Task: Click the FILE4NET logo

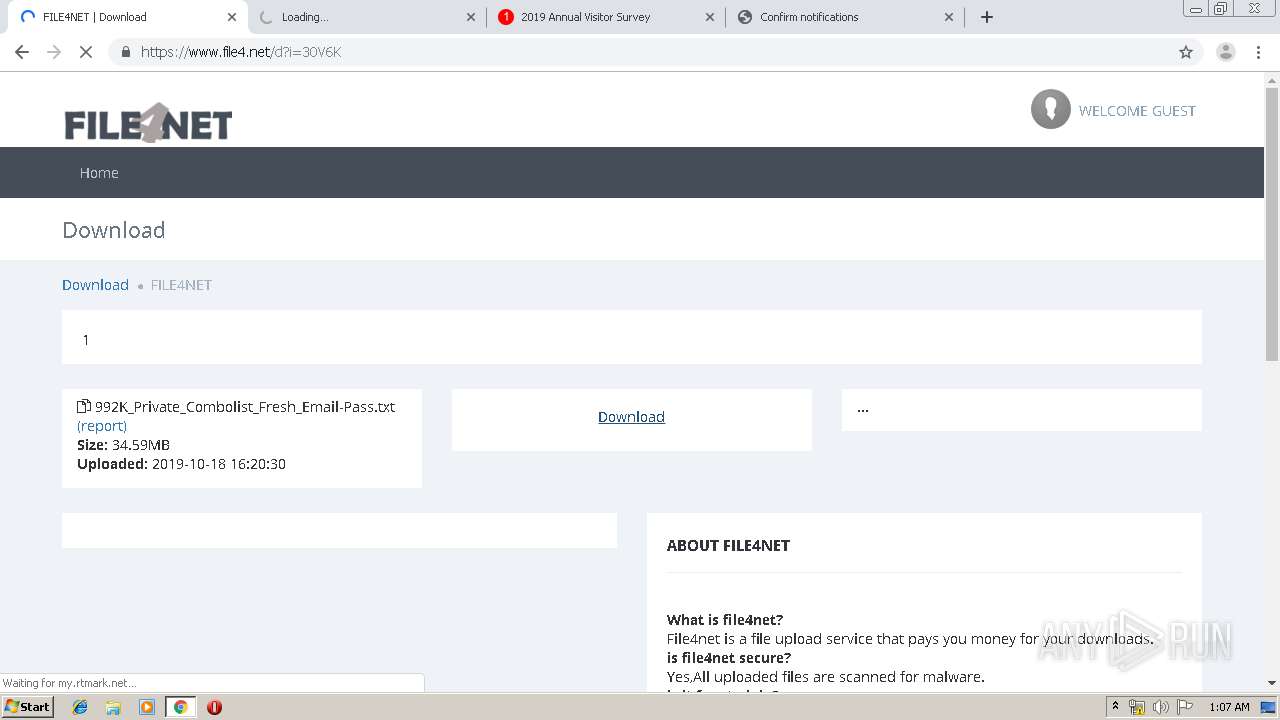Action: (148, 123)
